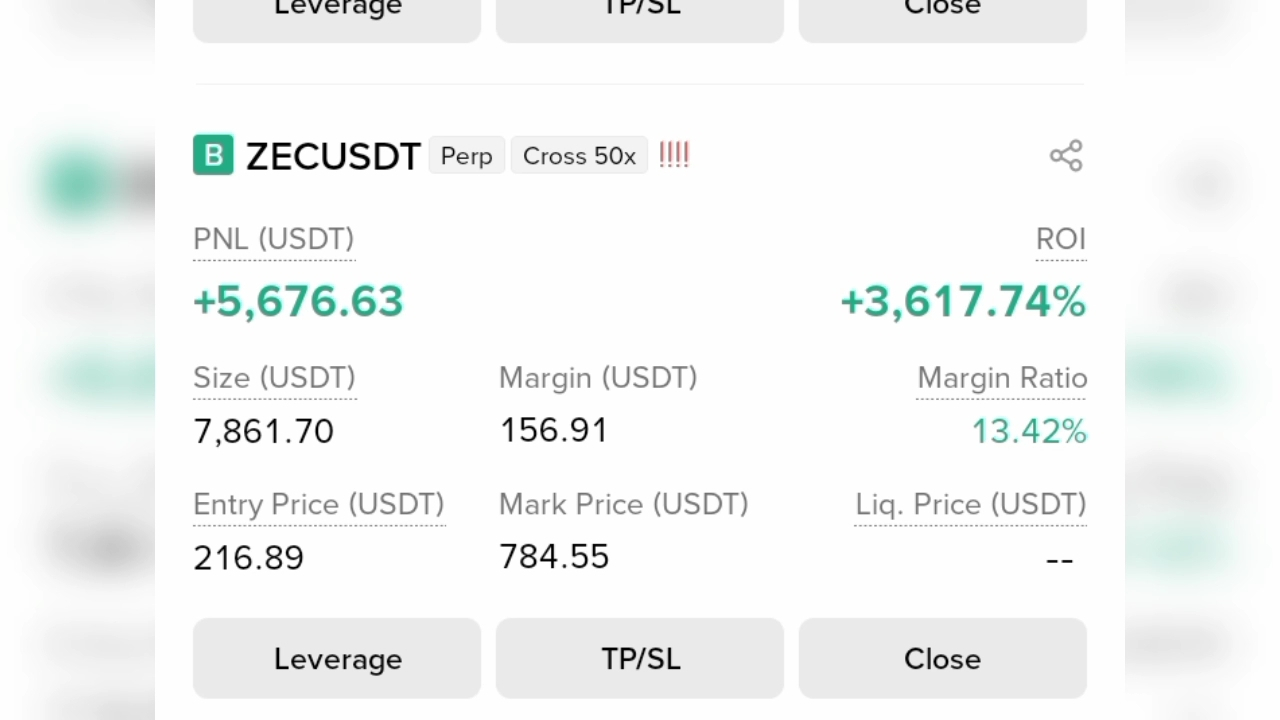Viewport: 1280px width, 720px height.
Task: Open TP/SL for ZECUSDT position
Action: [x=640, y=658]
